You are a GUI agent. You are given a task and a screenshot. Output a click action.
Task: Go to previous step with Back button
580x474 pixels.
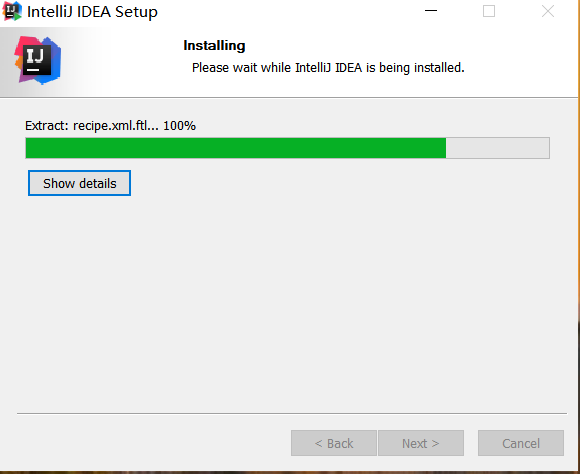pos(334,443)
